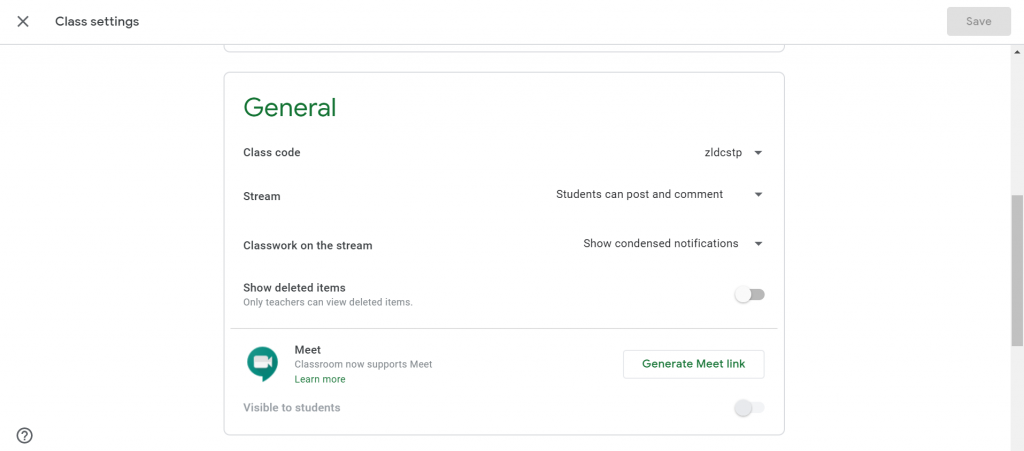
Task: Click the Class settings title
Action: 97,22
